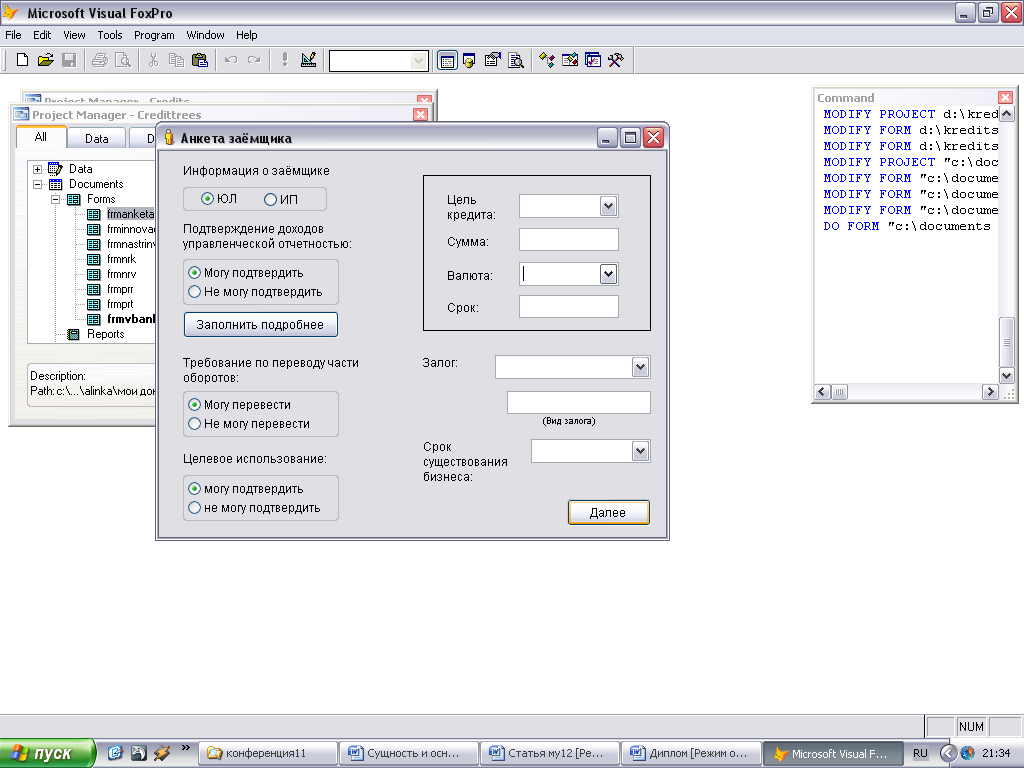
Task: Click the Redo toolbar icon
Action: coord(254,60)
